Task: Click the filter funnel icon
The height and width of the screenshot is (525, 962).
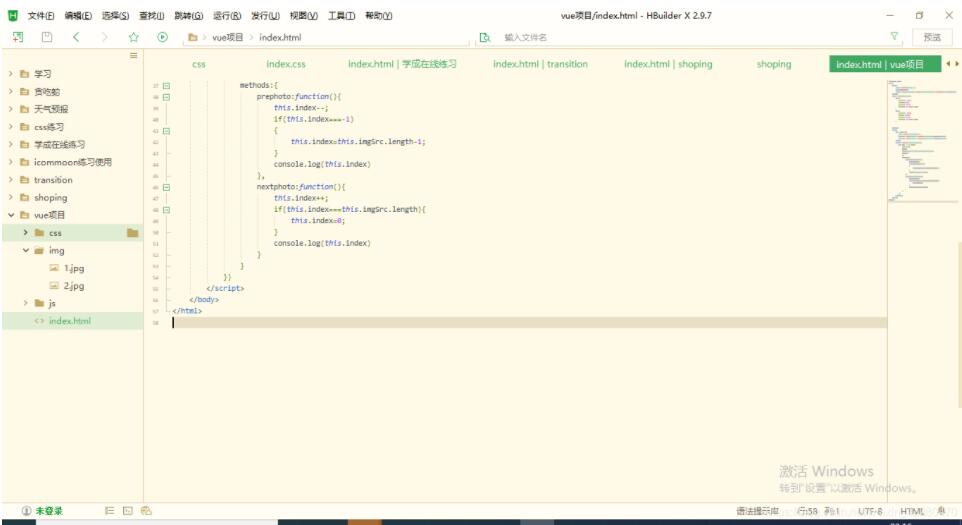Action: (894, 37)
